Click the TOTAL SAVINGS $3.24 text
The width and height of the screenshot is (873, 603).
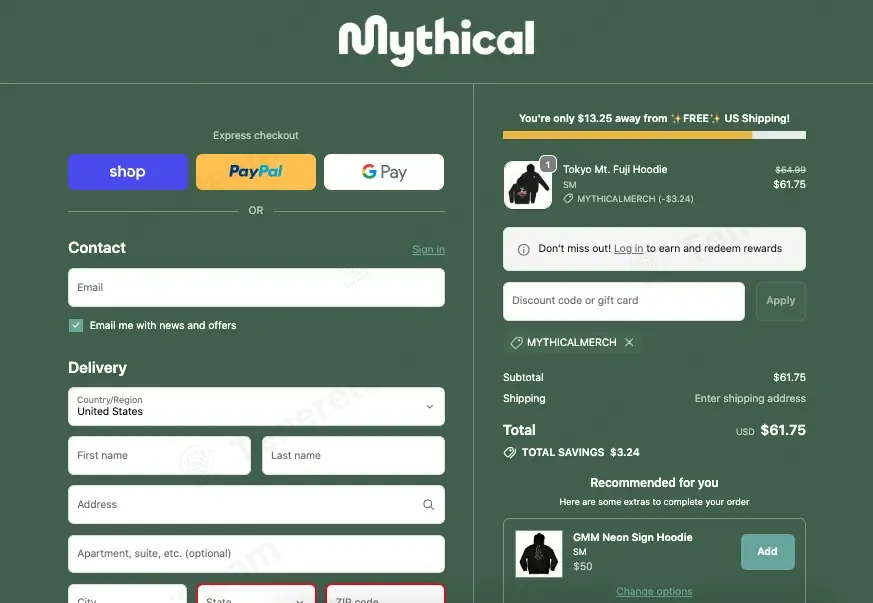(x=580, y=453)
